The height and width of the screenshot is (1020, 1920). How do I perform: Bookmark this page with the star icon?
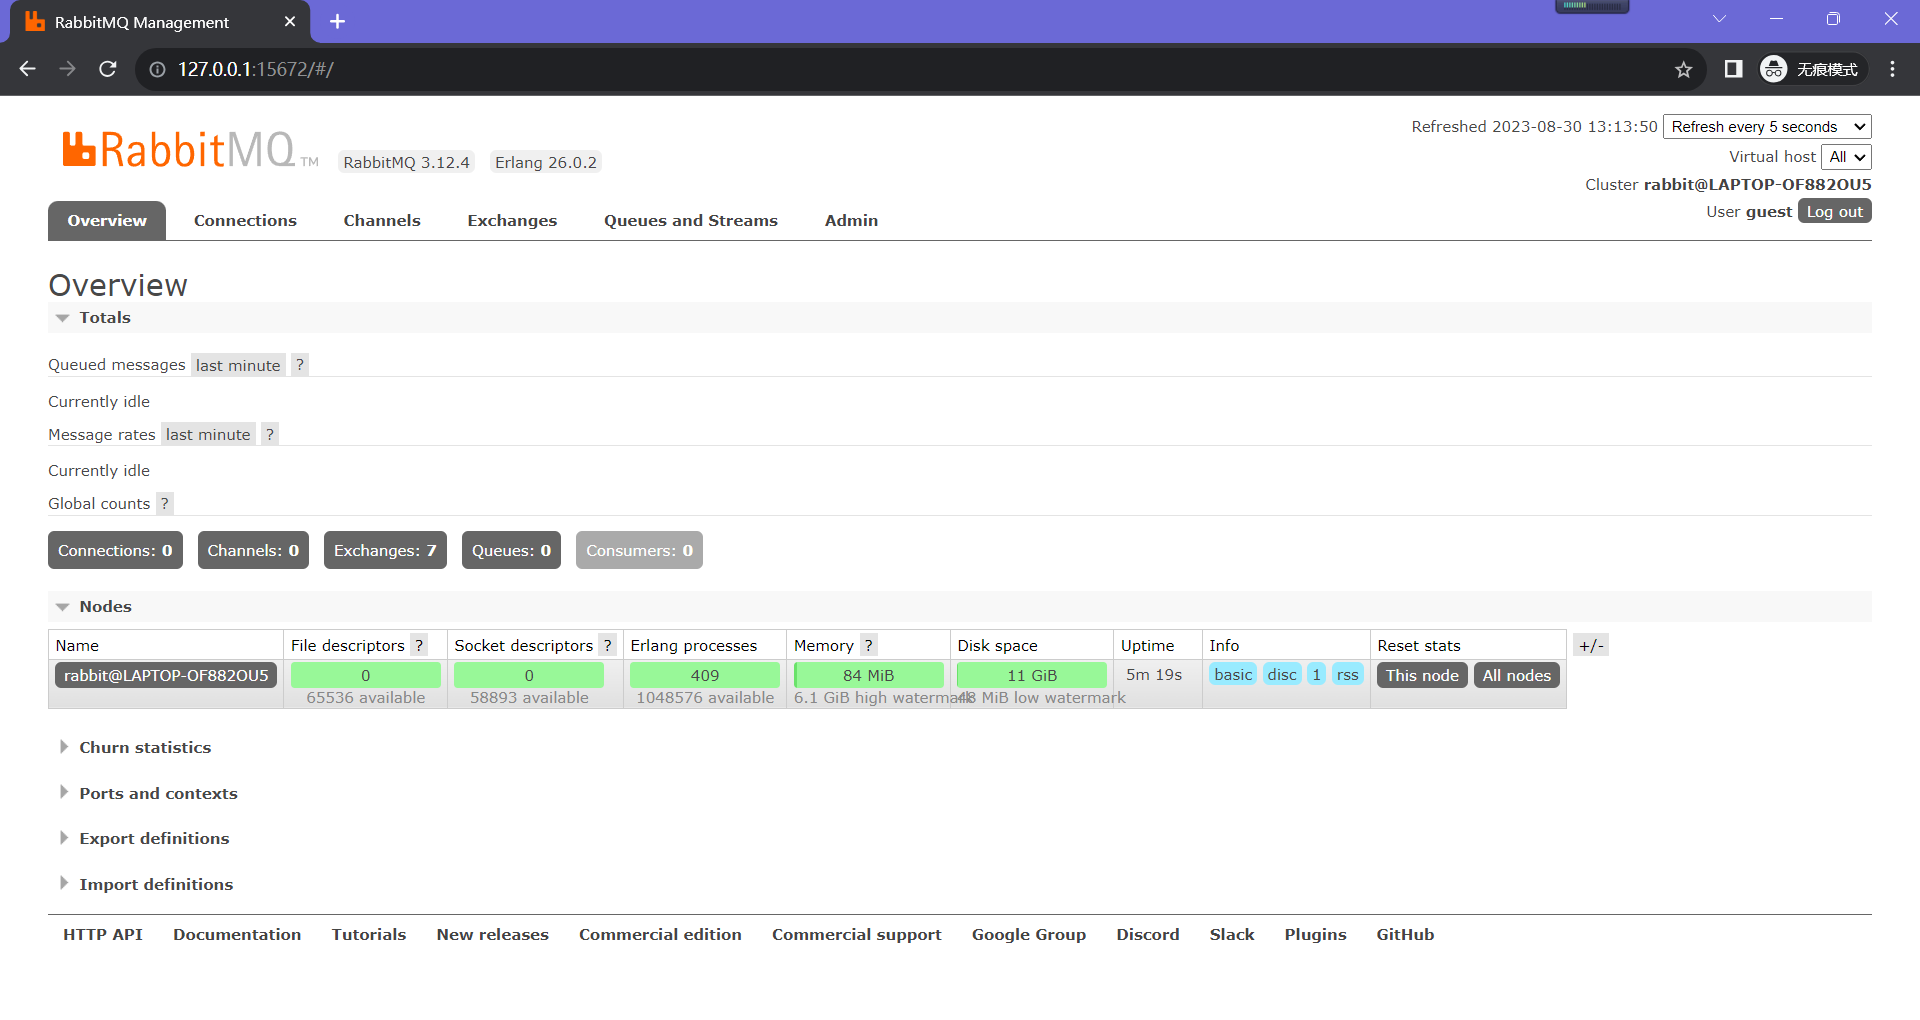(1683, 69)
